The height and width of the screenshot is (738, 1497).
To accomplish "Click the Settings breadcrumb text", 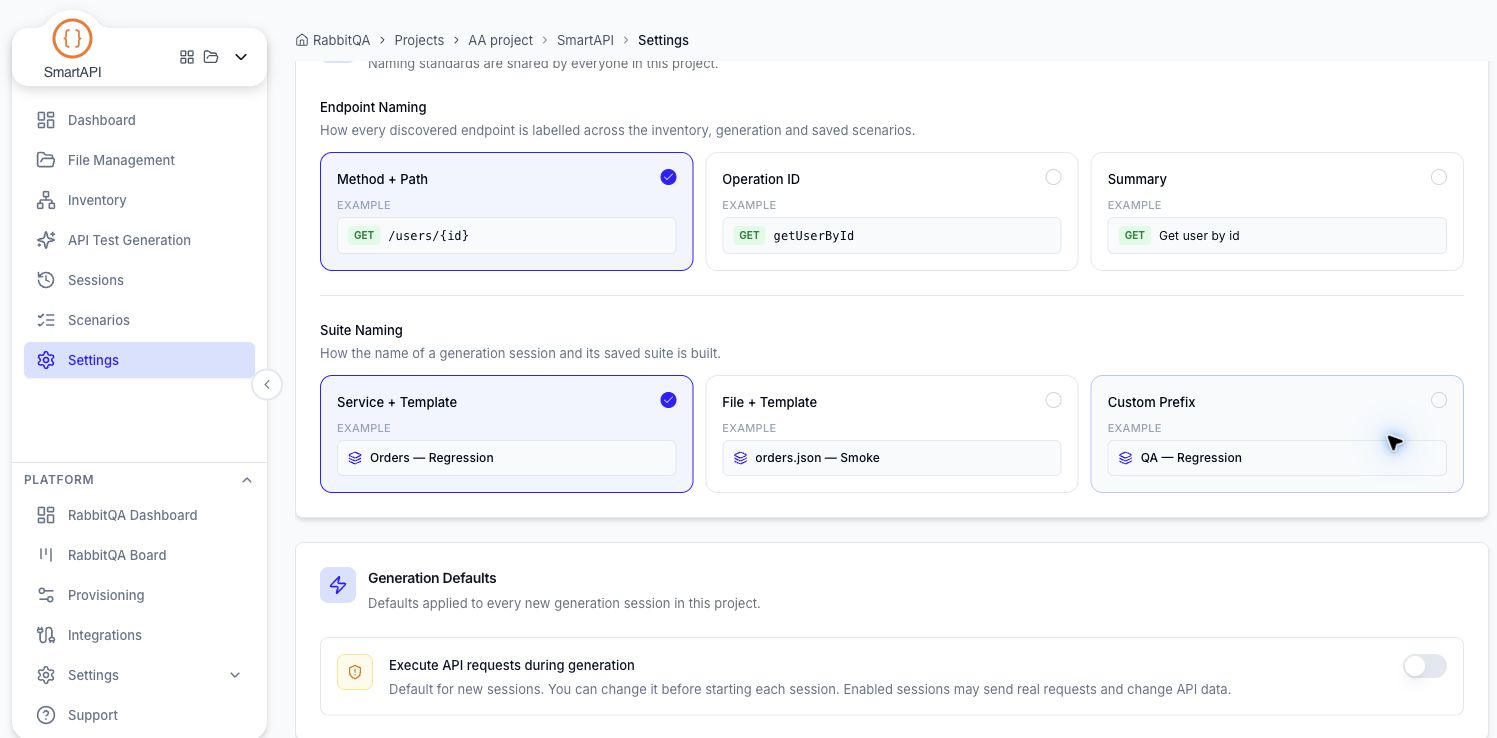I will point(663,40).
